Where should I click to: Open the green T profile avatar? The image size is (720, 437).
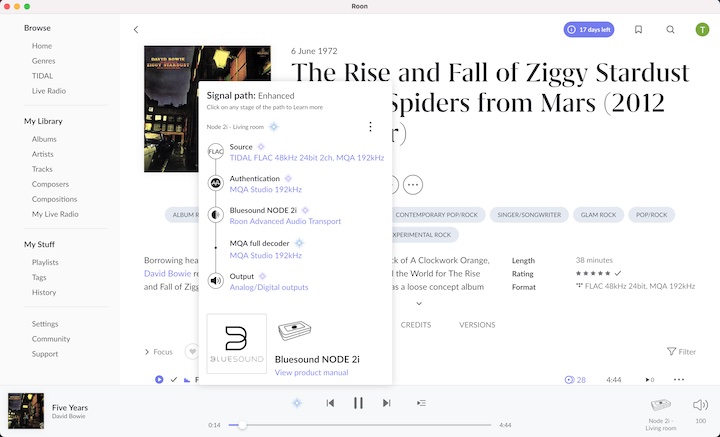pos(702,29)
